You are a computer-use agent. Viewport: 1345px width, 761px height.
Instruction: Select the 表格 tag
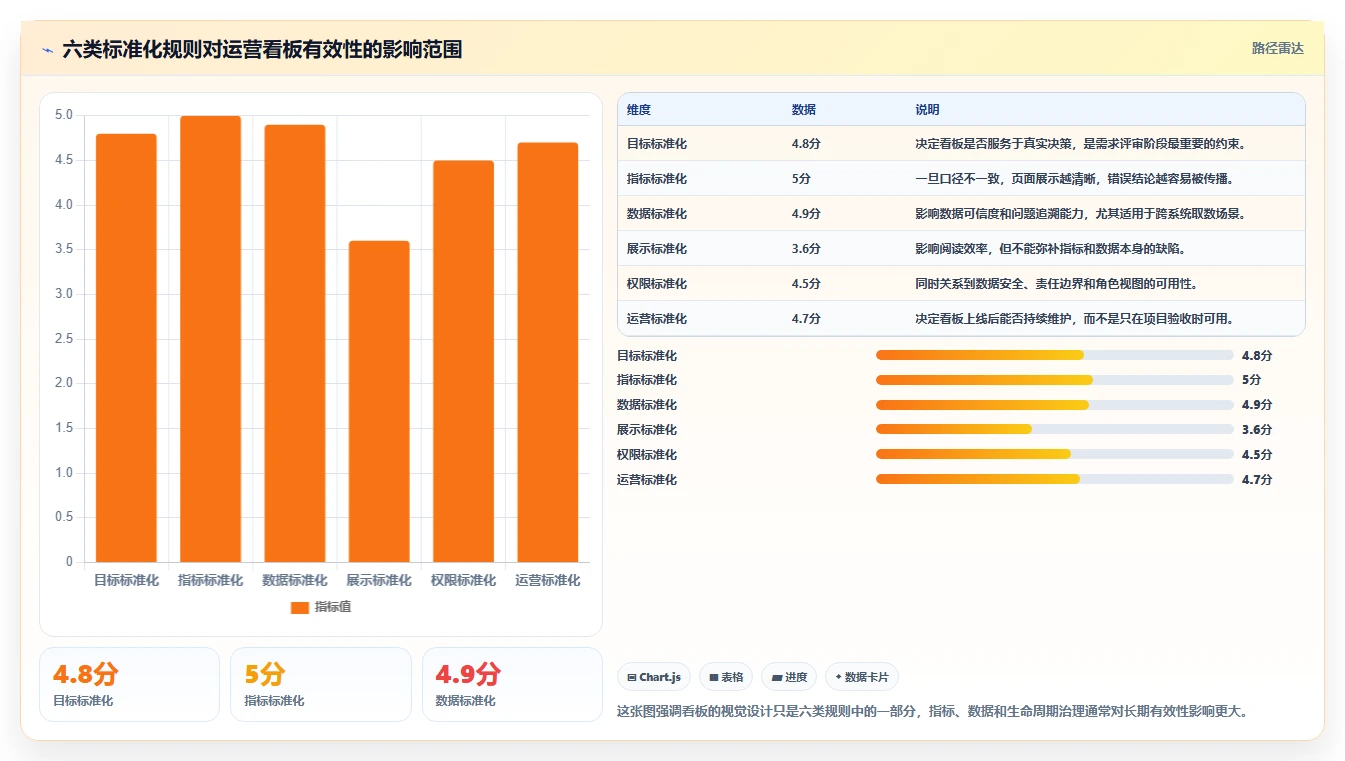726,677
